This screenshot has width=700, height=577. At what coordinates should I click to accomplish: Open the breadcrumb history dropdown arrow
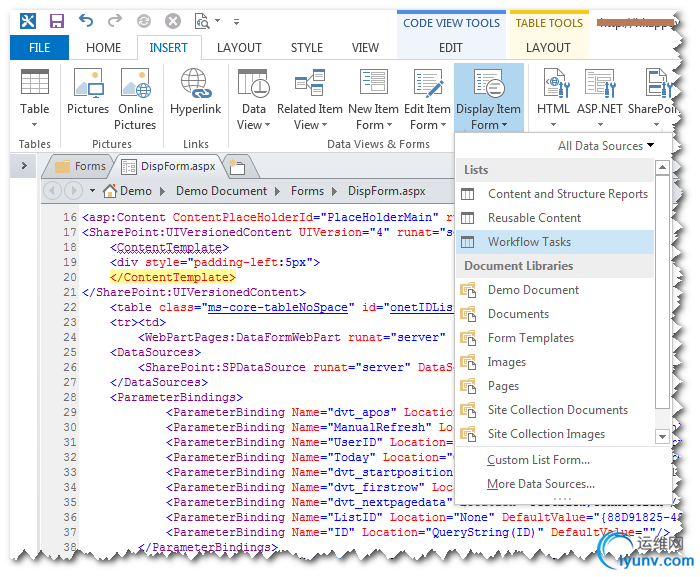tap(92, 191)
